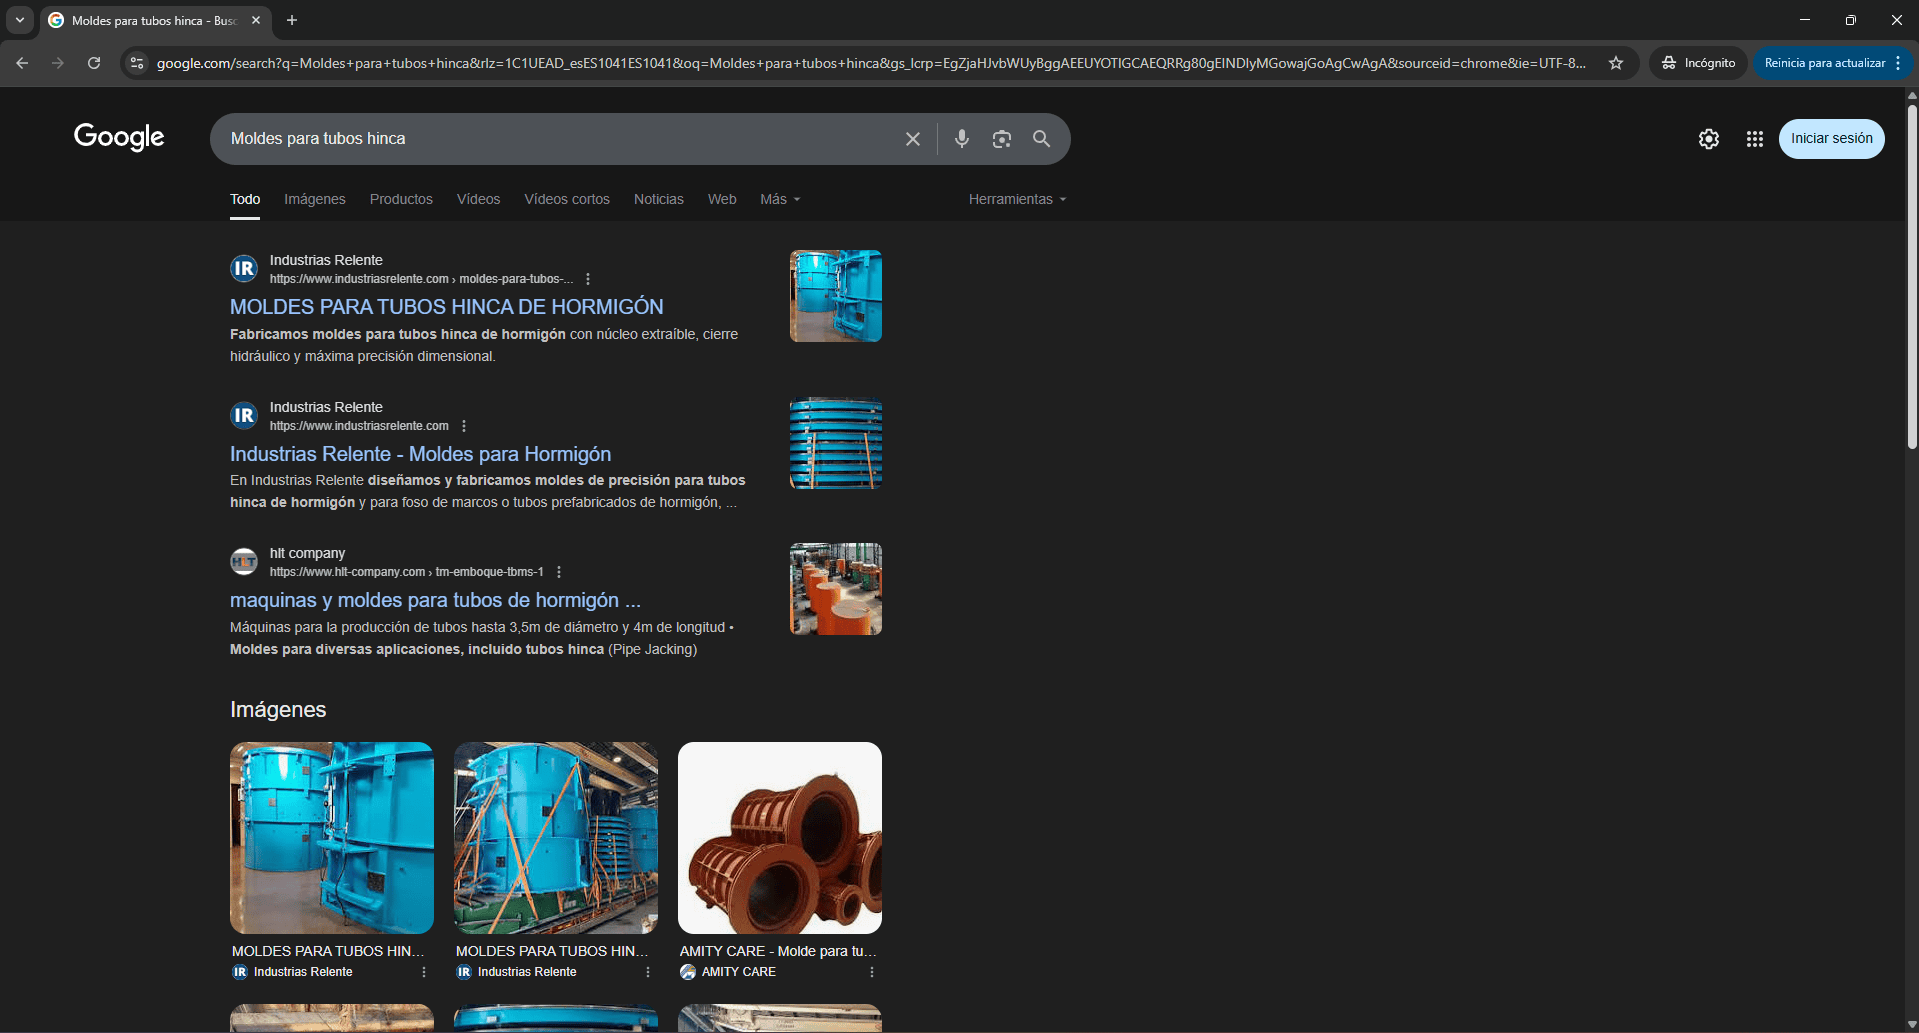Open options for first Industrias Relente result
The image size is (1919, 1033).
[588, 279]
